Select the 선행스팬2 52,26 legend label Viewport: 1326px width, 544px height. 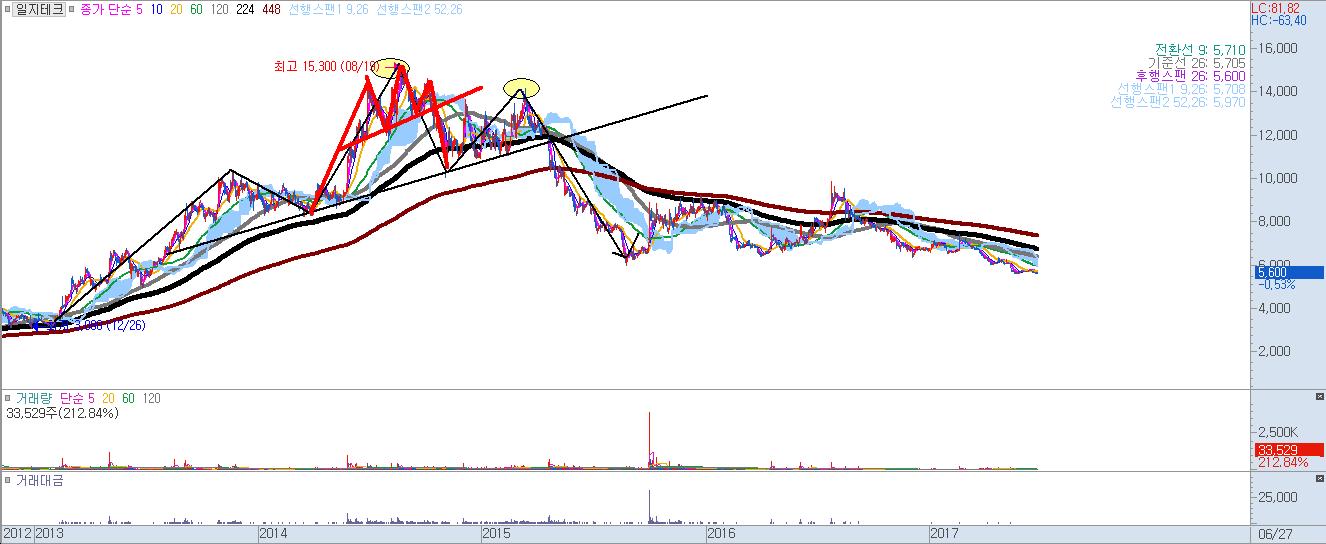[419, 9]
